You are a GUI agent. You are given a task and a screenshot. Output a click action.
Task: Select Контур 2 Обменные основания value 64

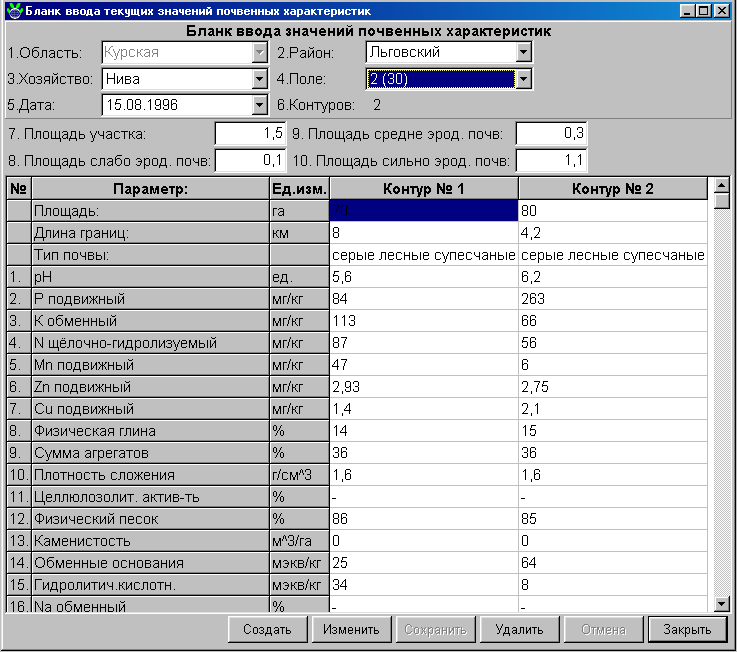pyautogui.click(x=613, y=563)
